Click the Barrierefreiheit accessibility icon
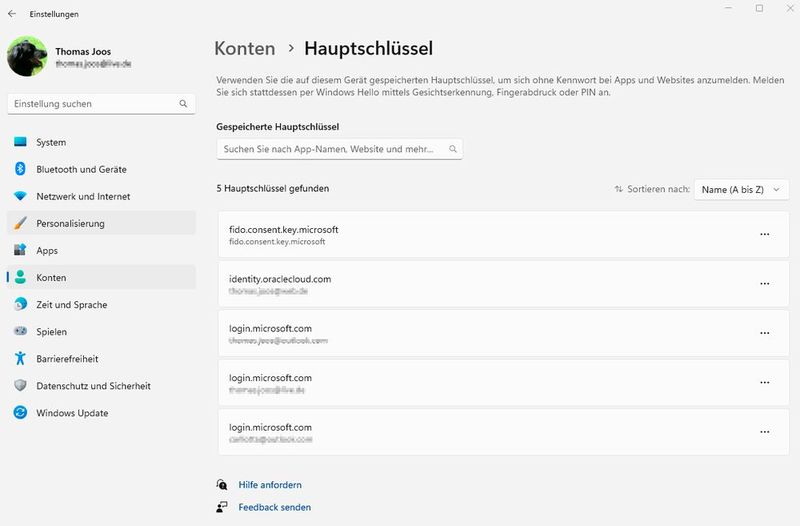 [x=20, y=358]
